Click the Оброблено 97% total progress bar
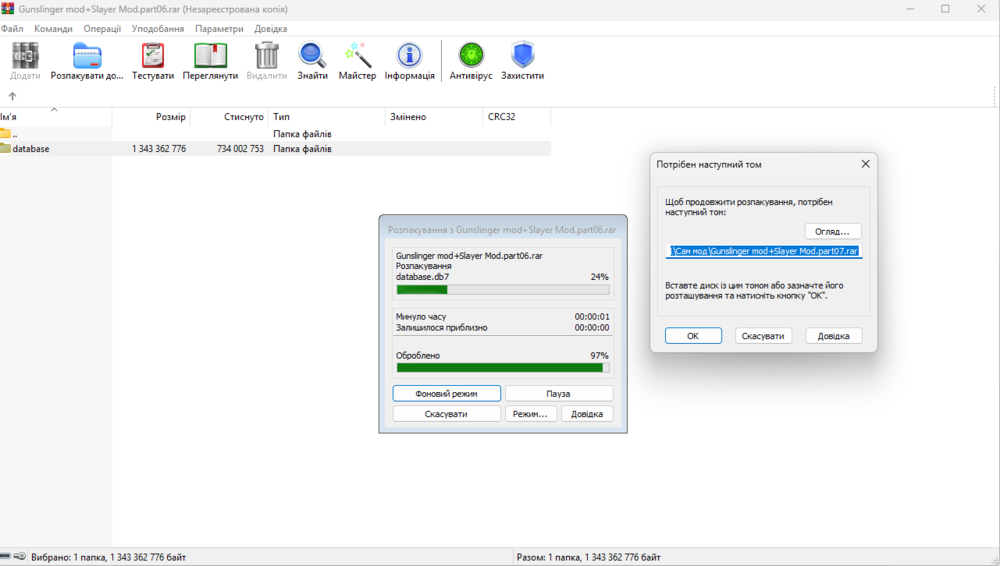1000x566 pixels. (503, 368)
